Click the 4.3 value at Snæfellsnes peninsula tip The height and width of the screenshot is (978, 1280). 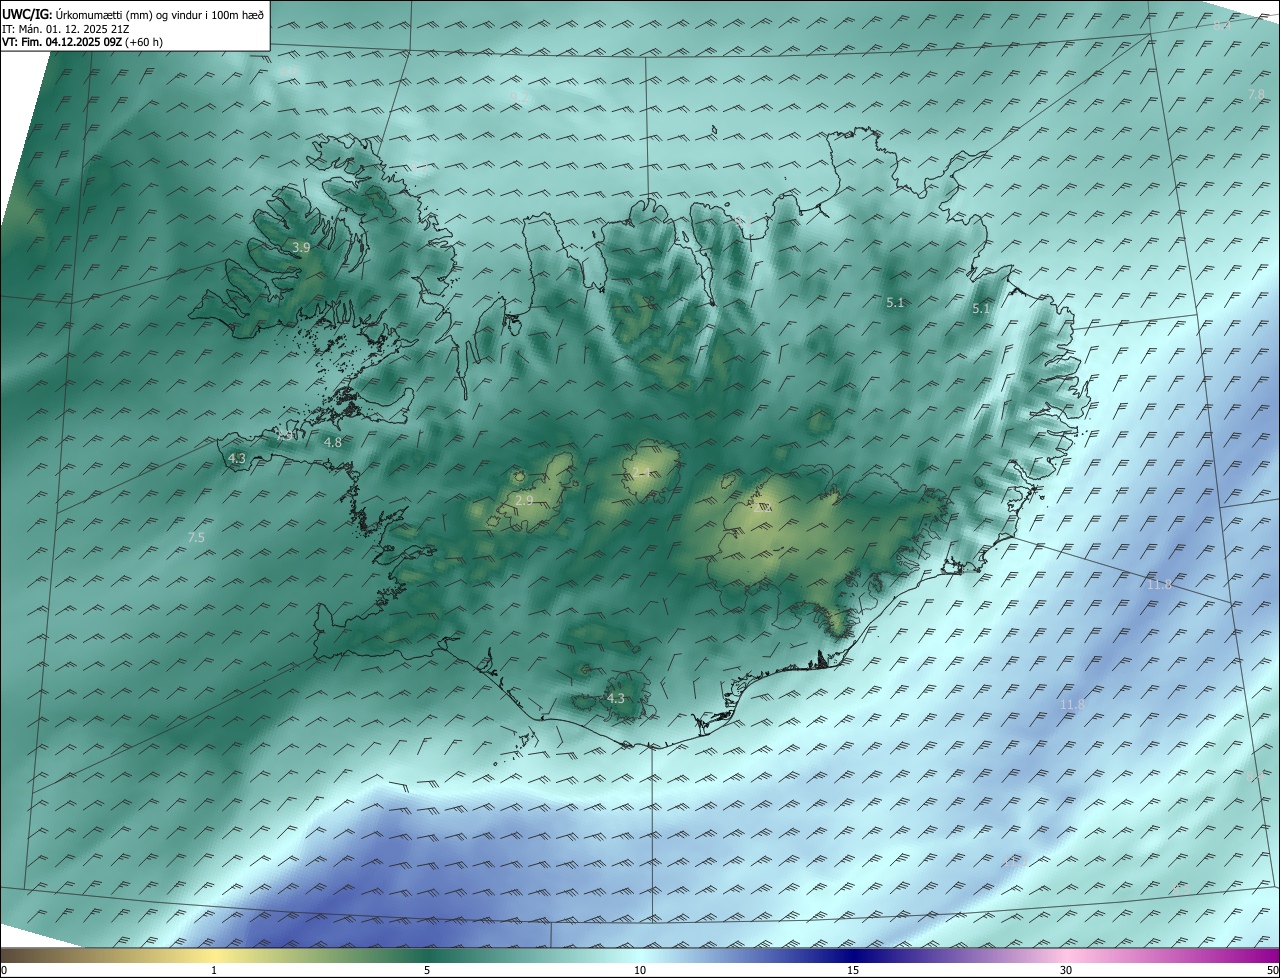tap(237, 458)
